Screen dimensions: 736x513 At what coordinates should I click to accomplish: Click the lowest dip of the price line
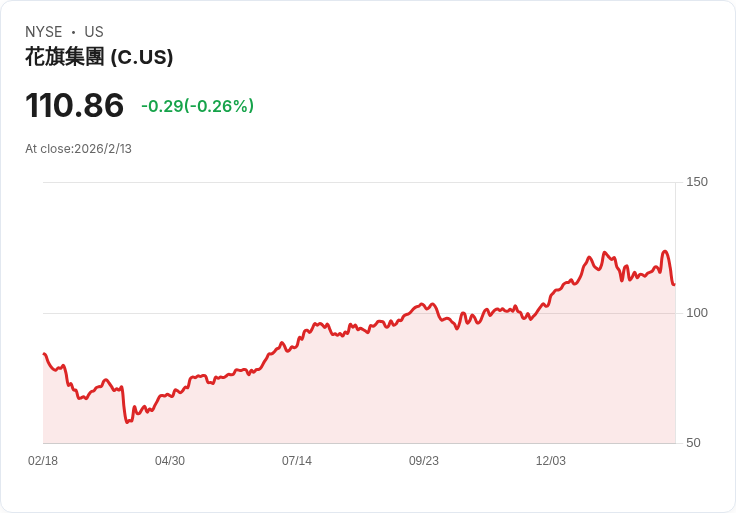click(x=127, y=422)
